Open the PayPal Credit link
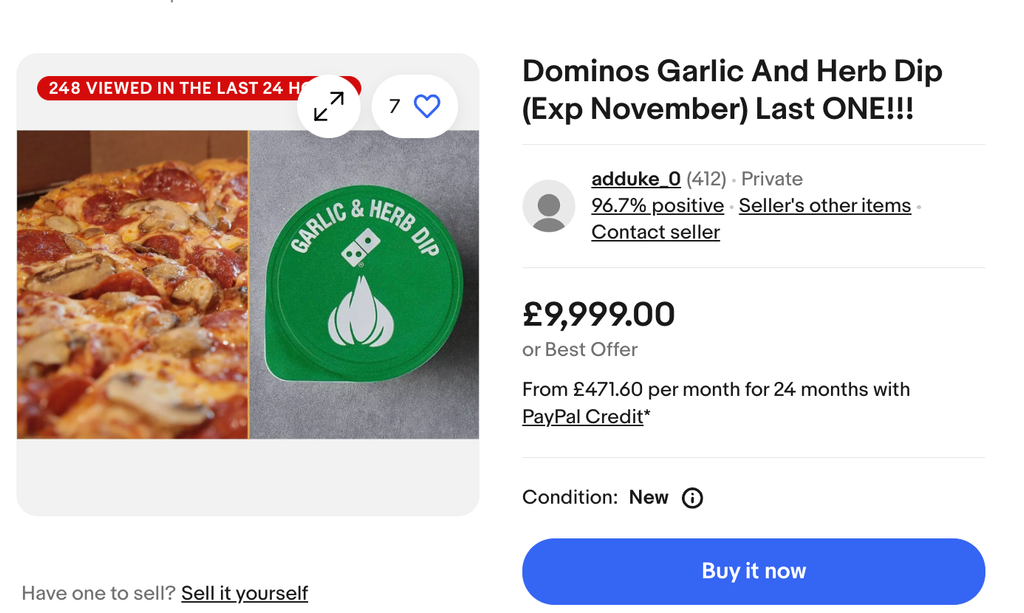This screenshot has width=1024, height=613. click(x=583, y=416)
